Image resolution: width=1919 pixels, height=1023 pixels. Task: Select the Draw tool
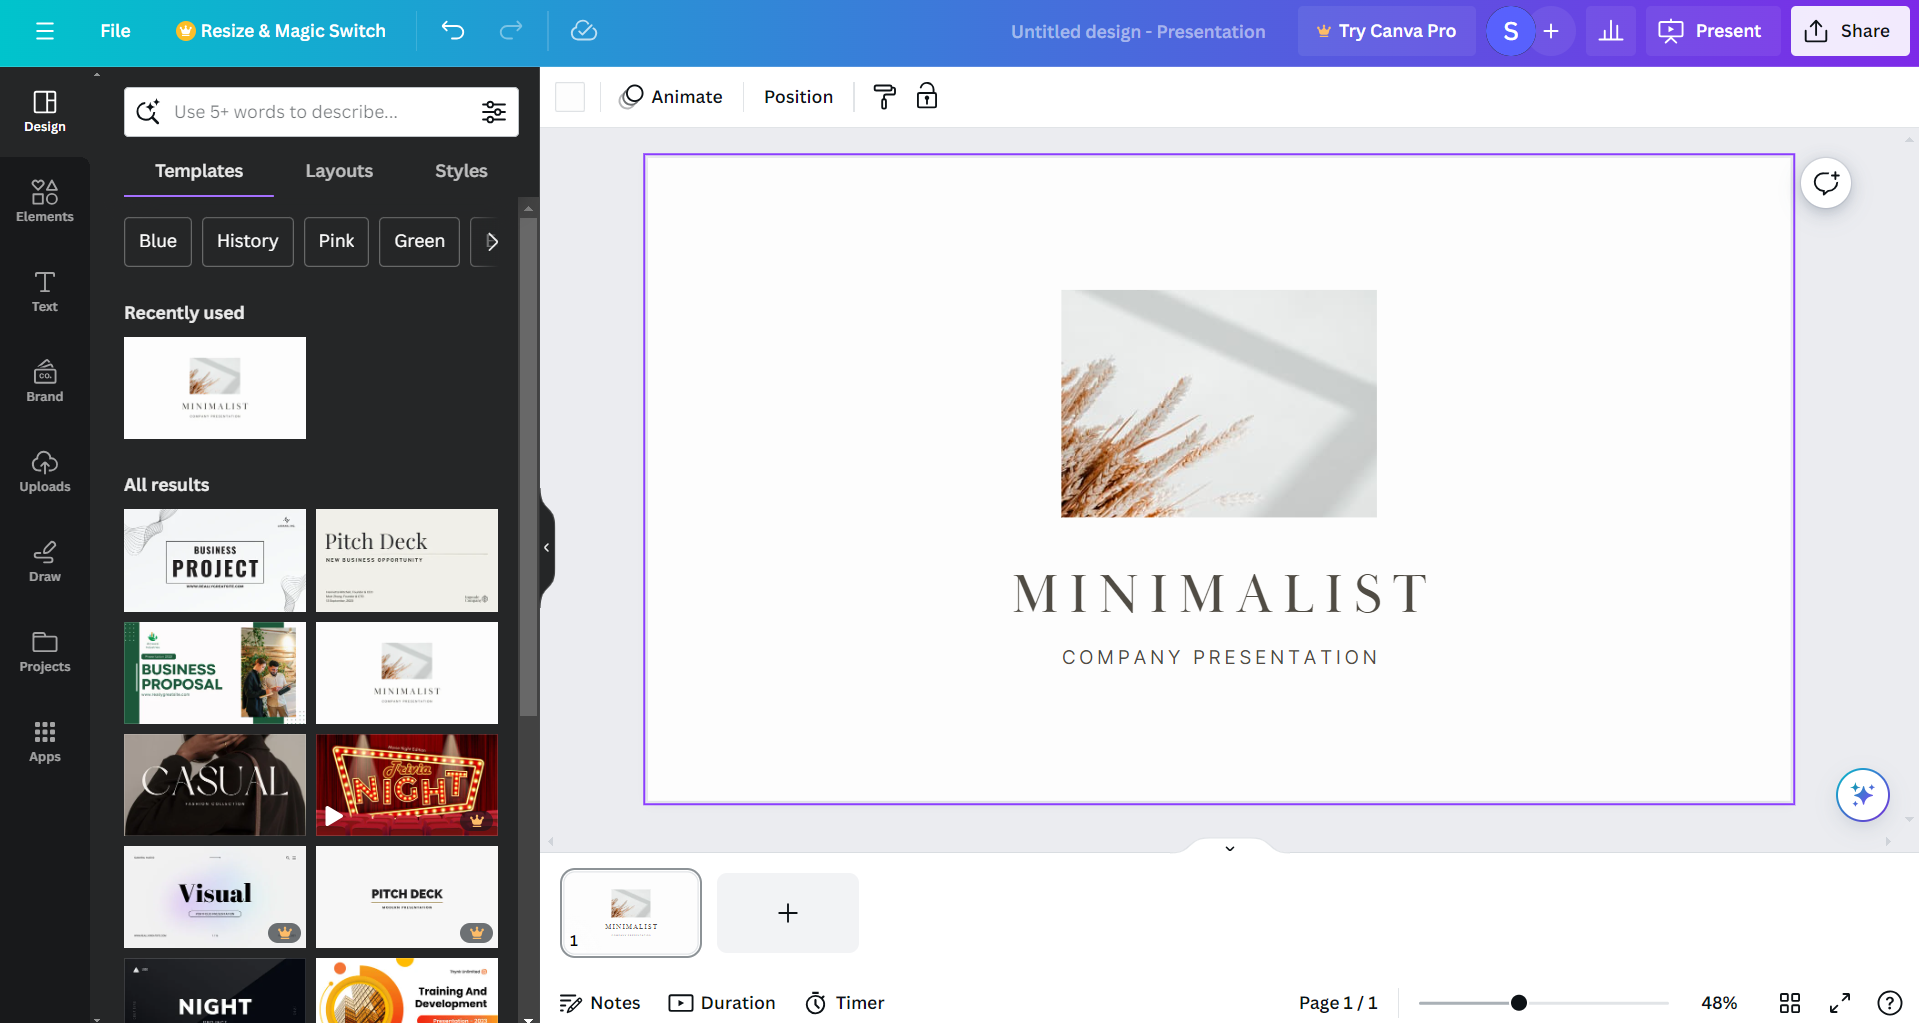(x=44, y=560)
